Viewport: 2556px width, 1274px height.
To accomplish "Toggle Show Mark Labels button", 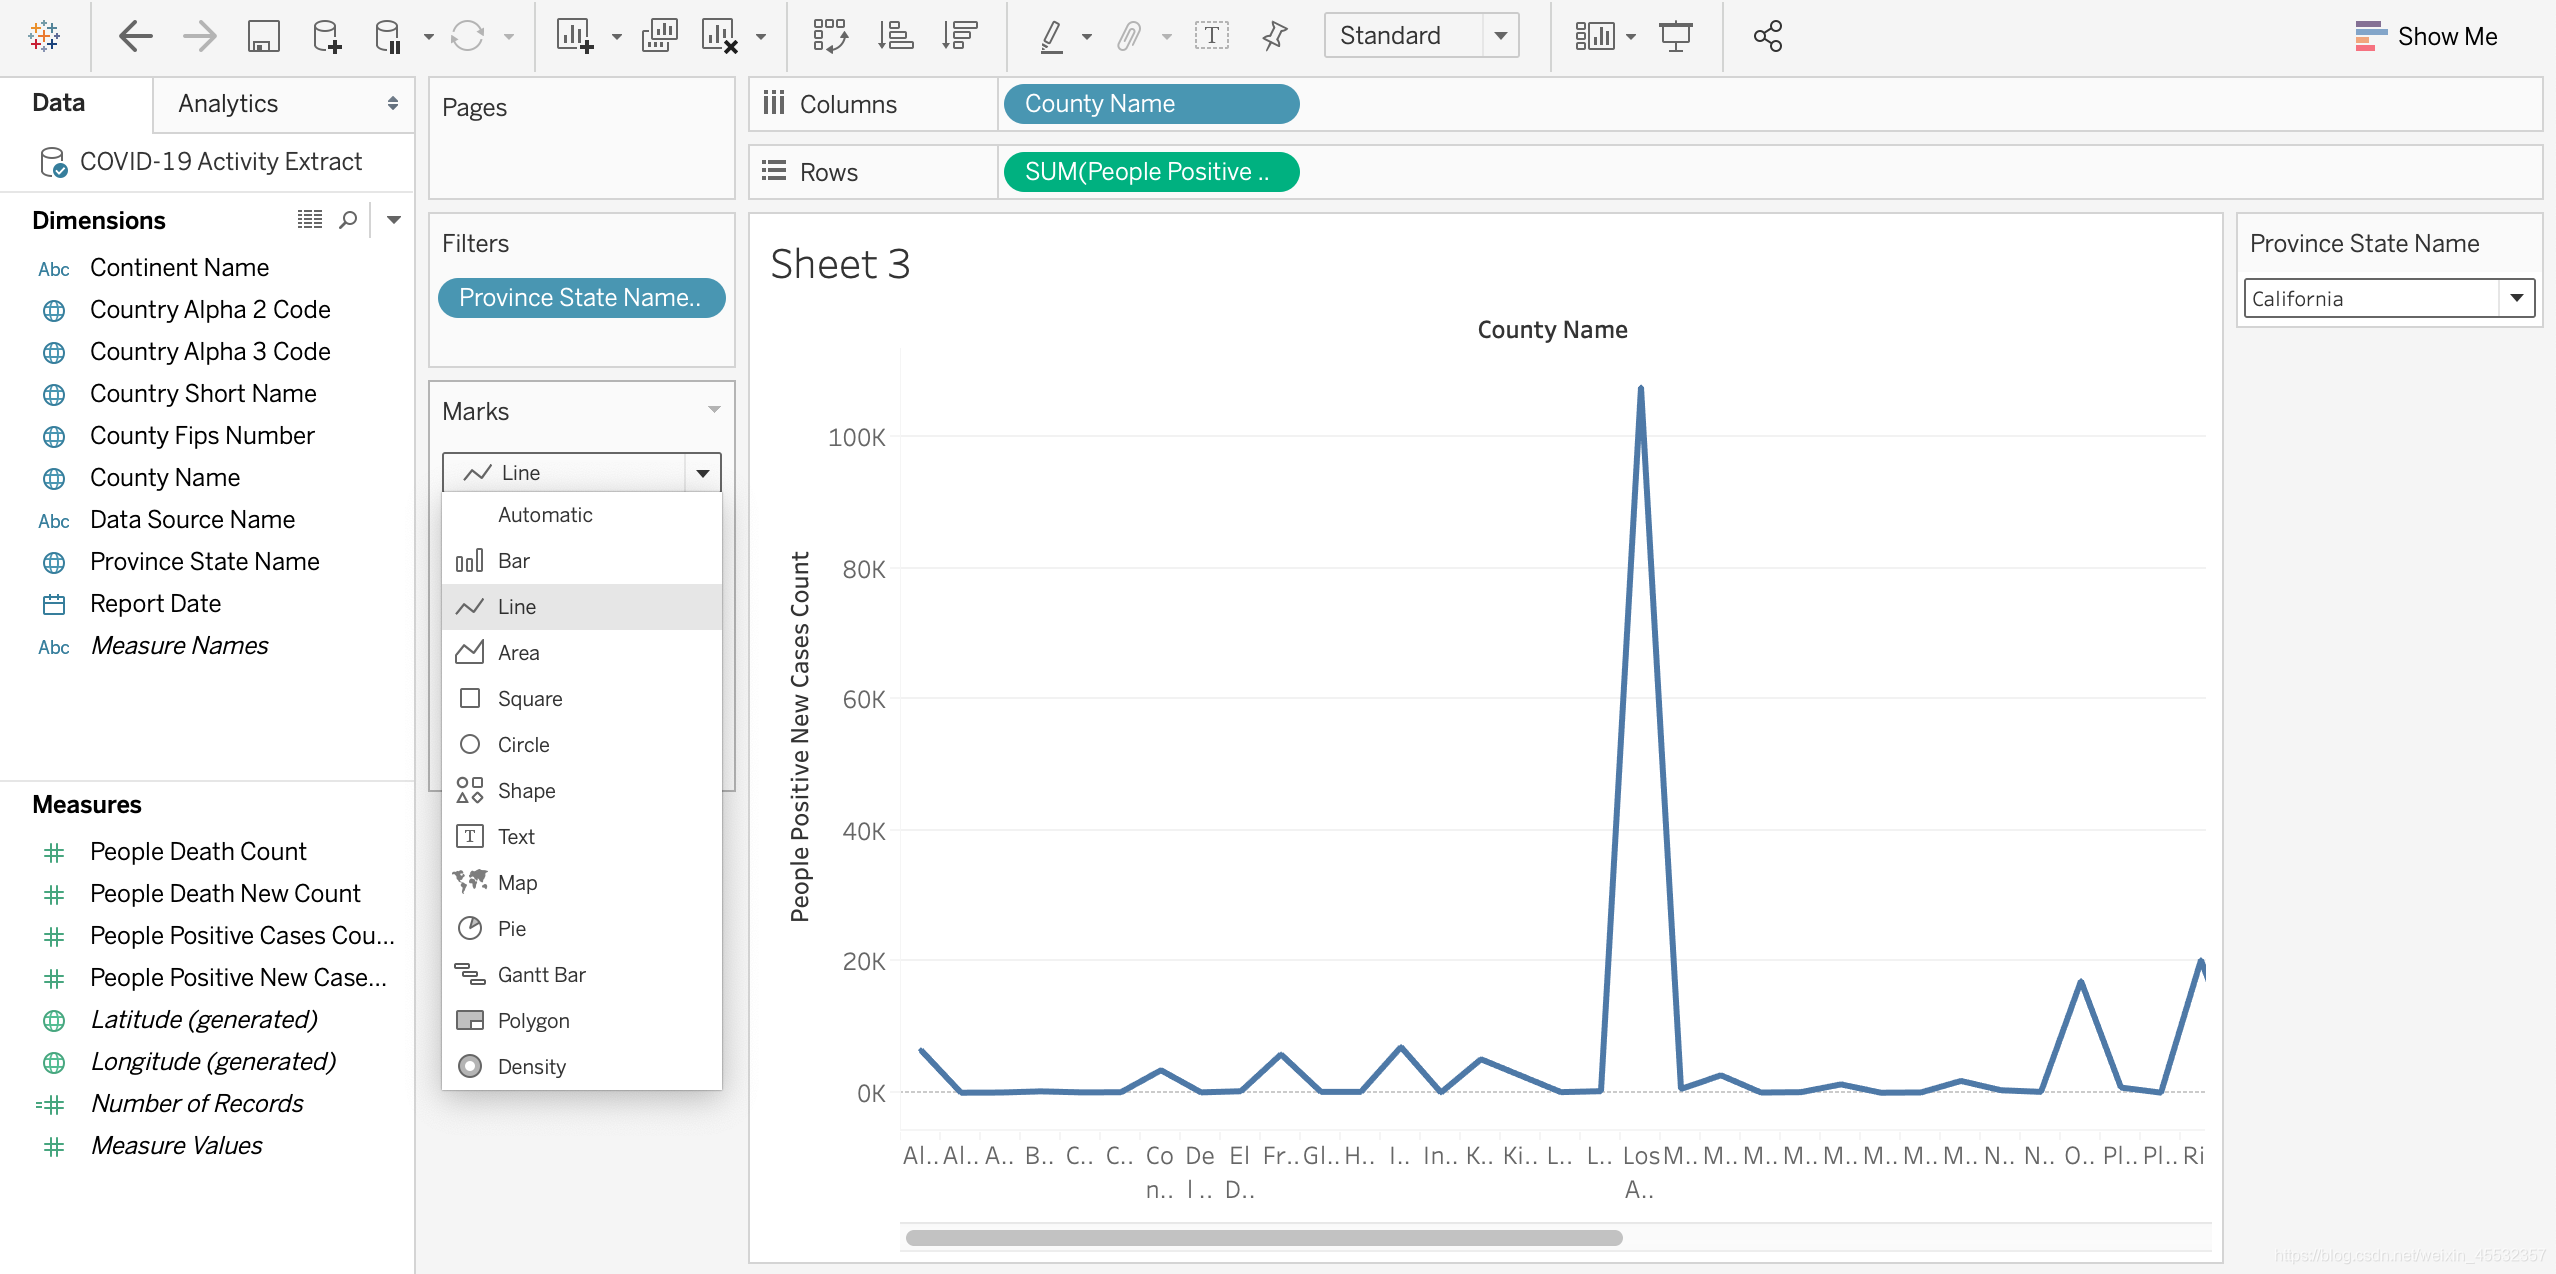I will click(x=1211, y=37).
